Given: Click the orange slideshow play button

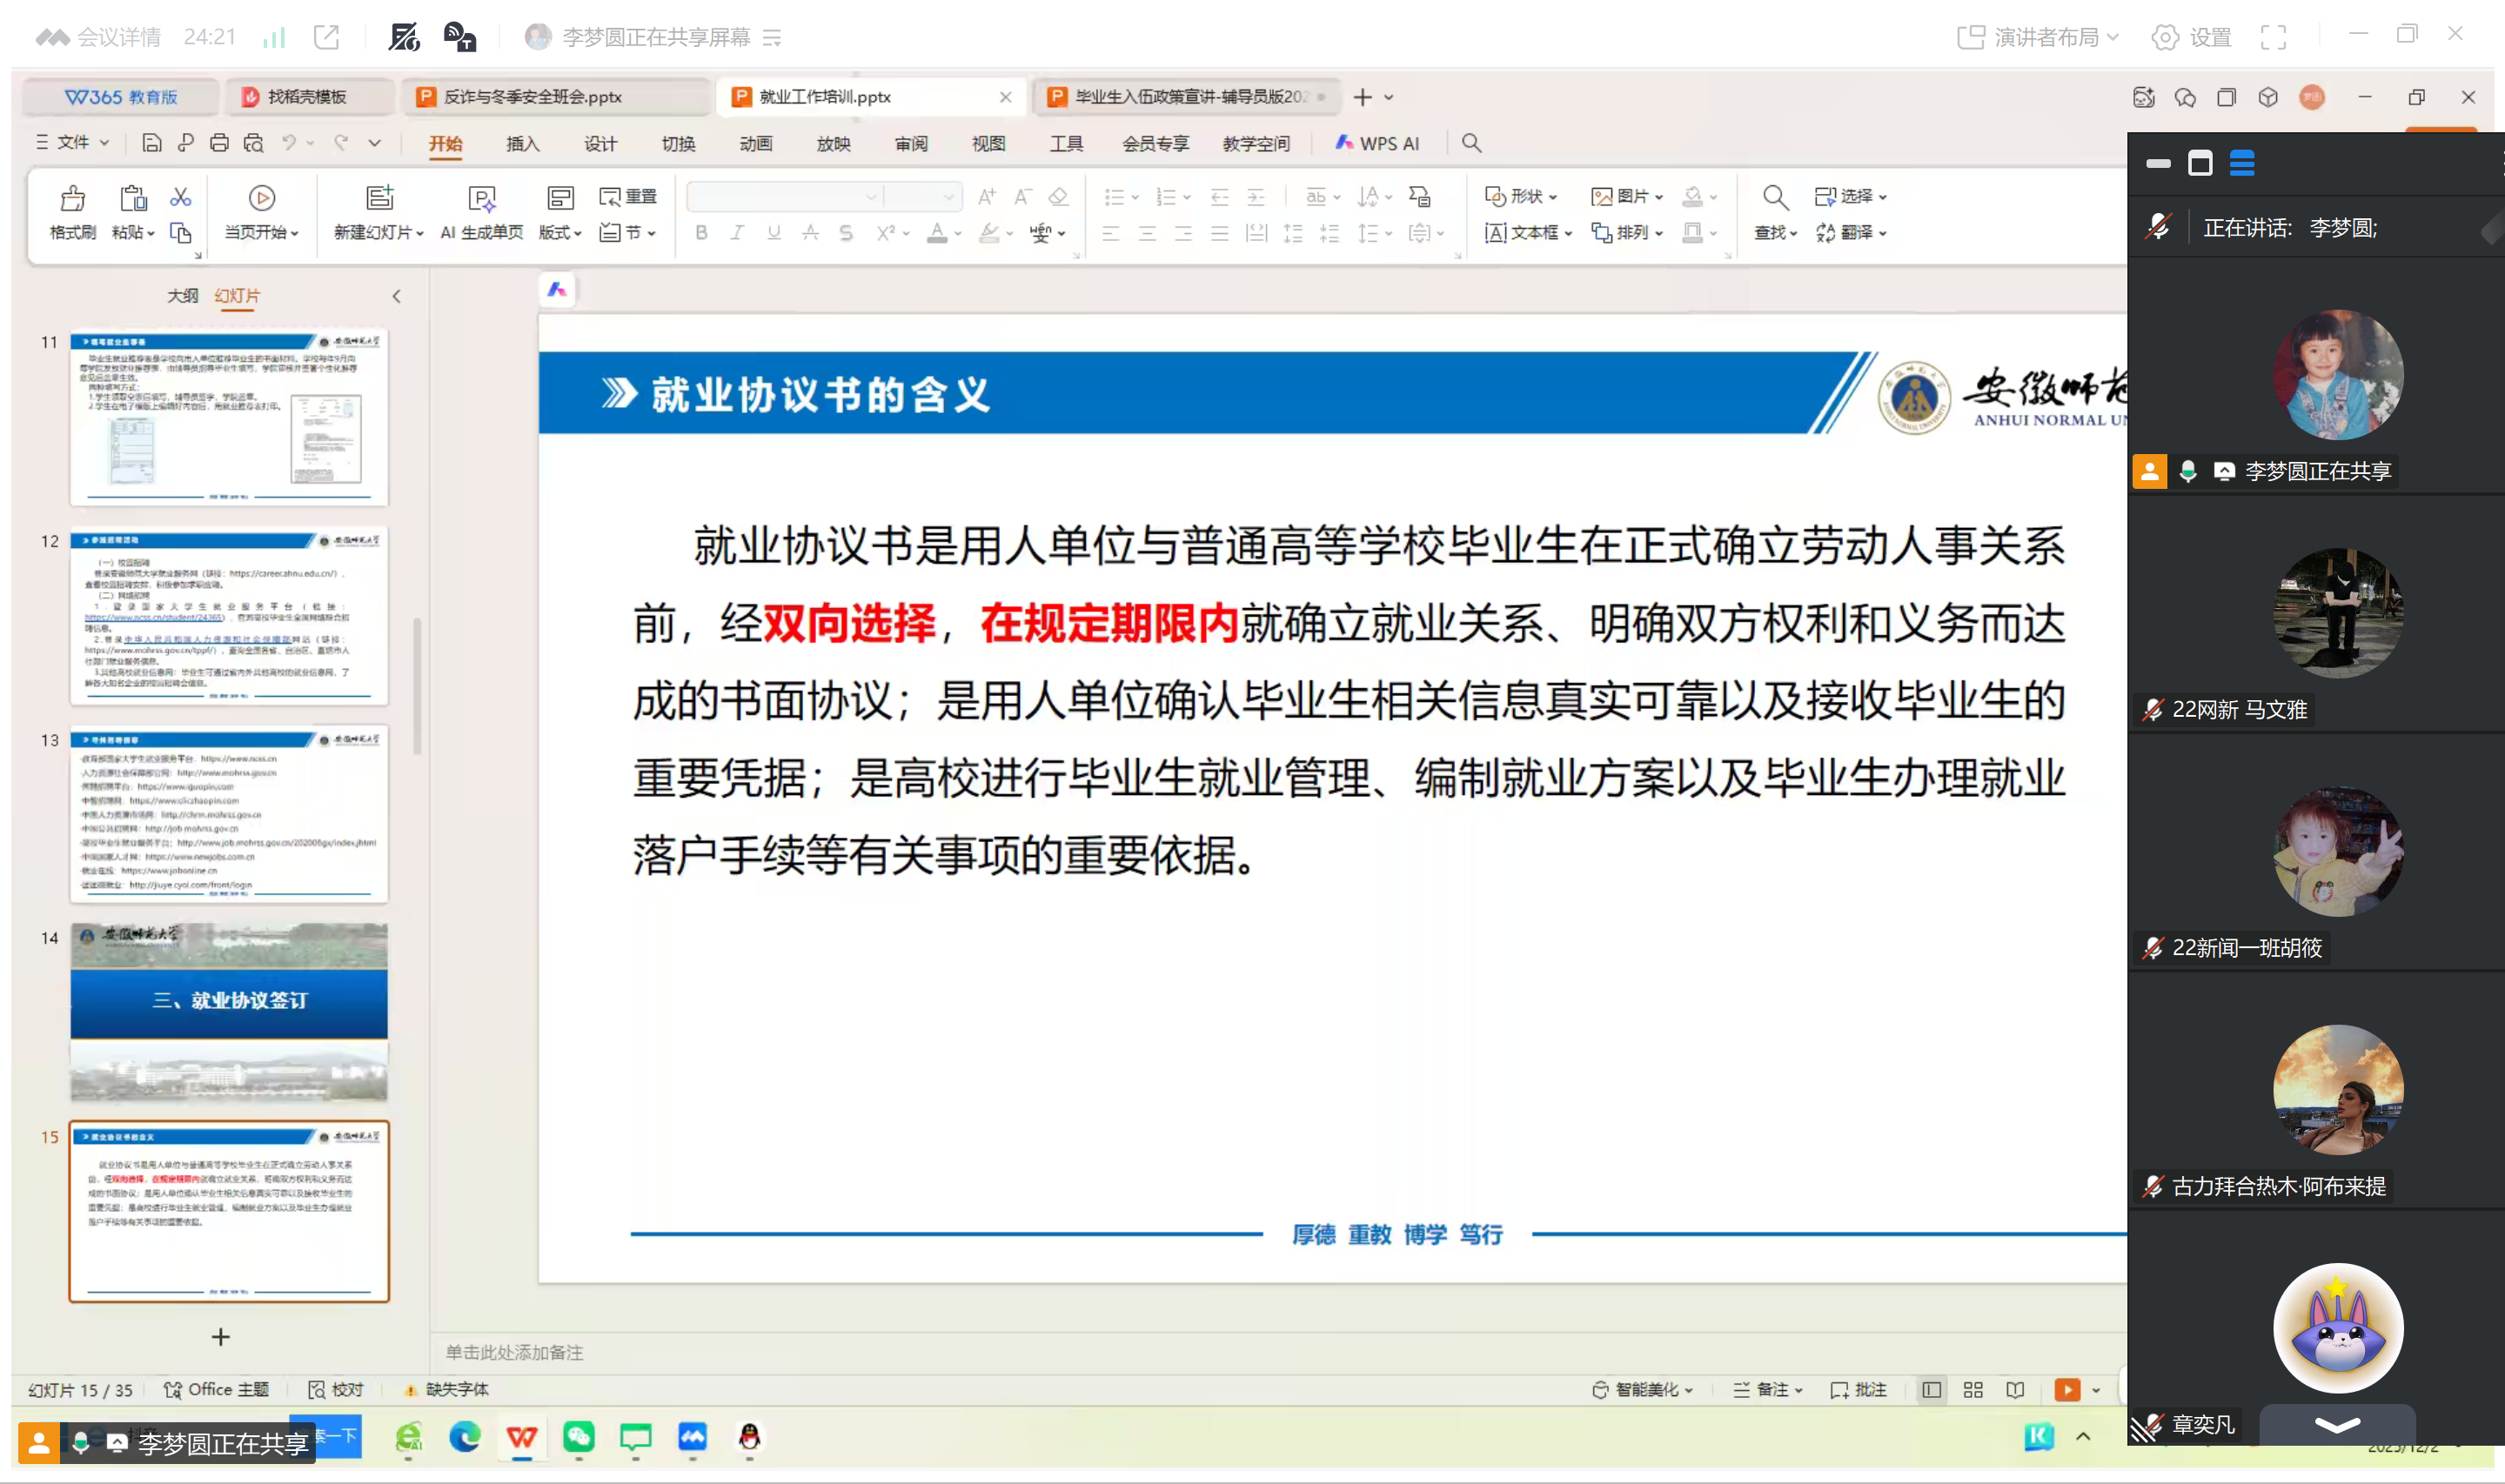Looking at the screenshot, I should tap(2066, 1390).
